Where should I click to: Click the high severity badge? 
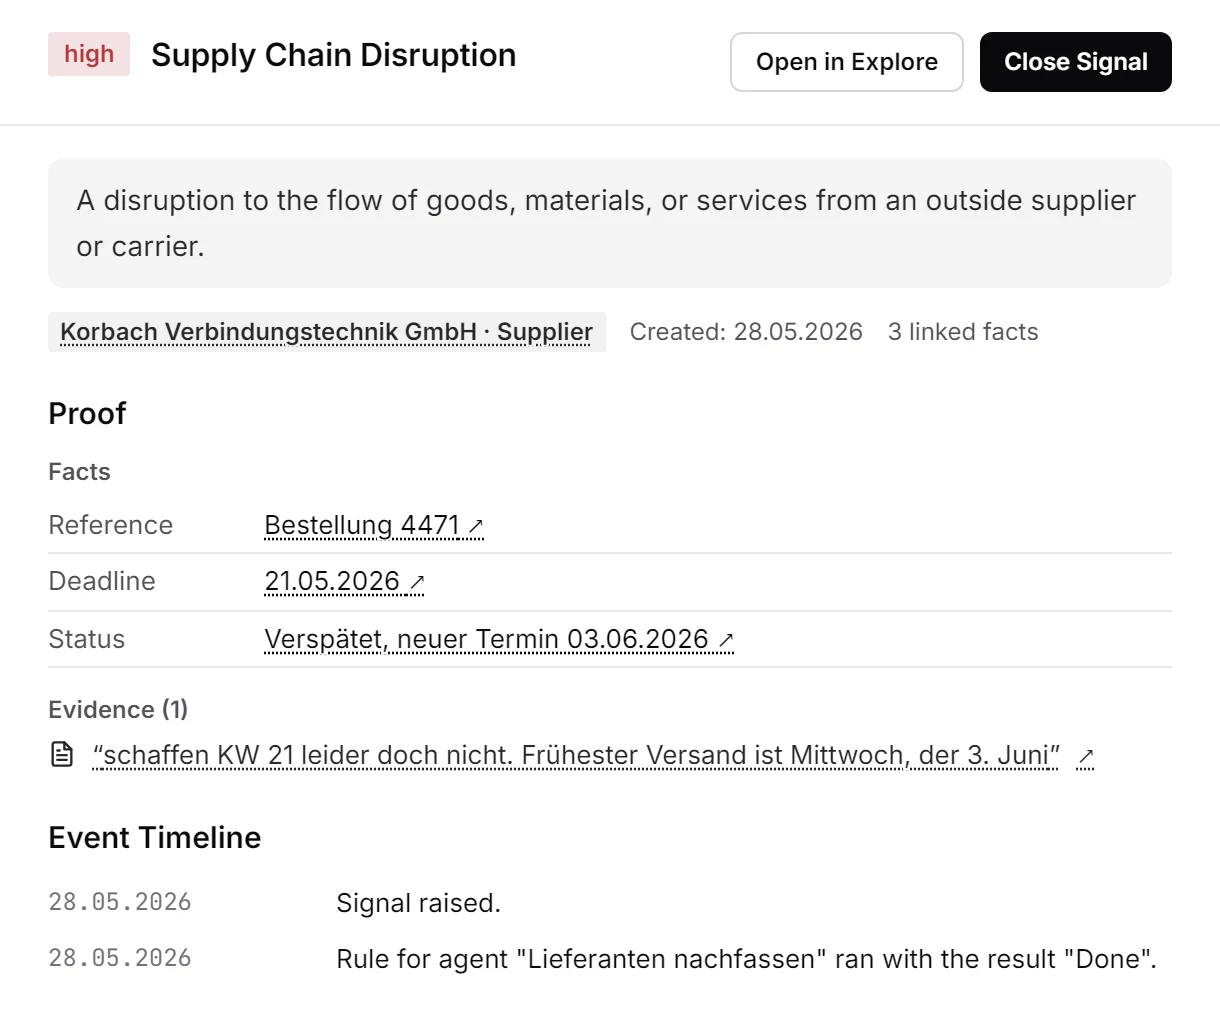(x=89, y=54)
